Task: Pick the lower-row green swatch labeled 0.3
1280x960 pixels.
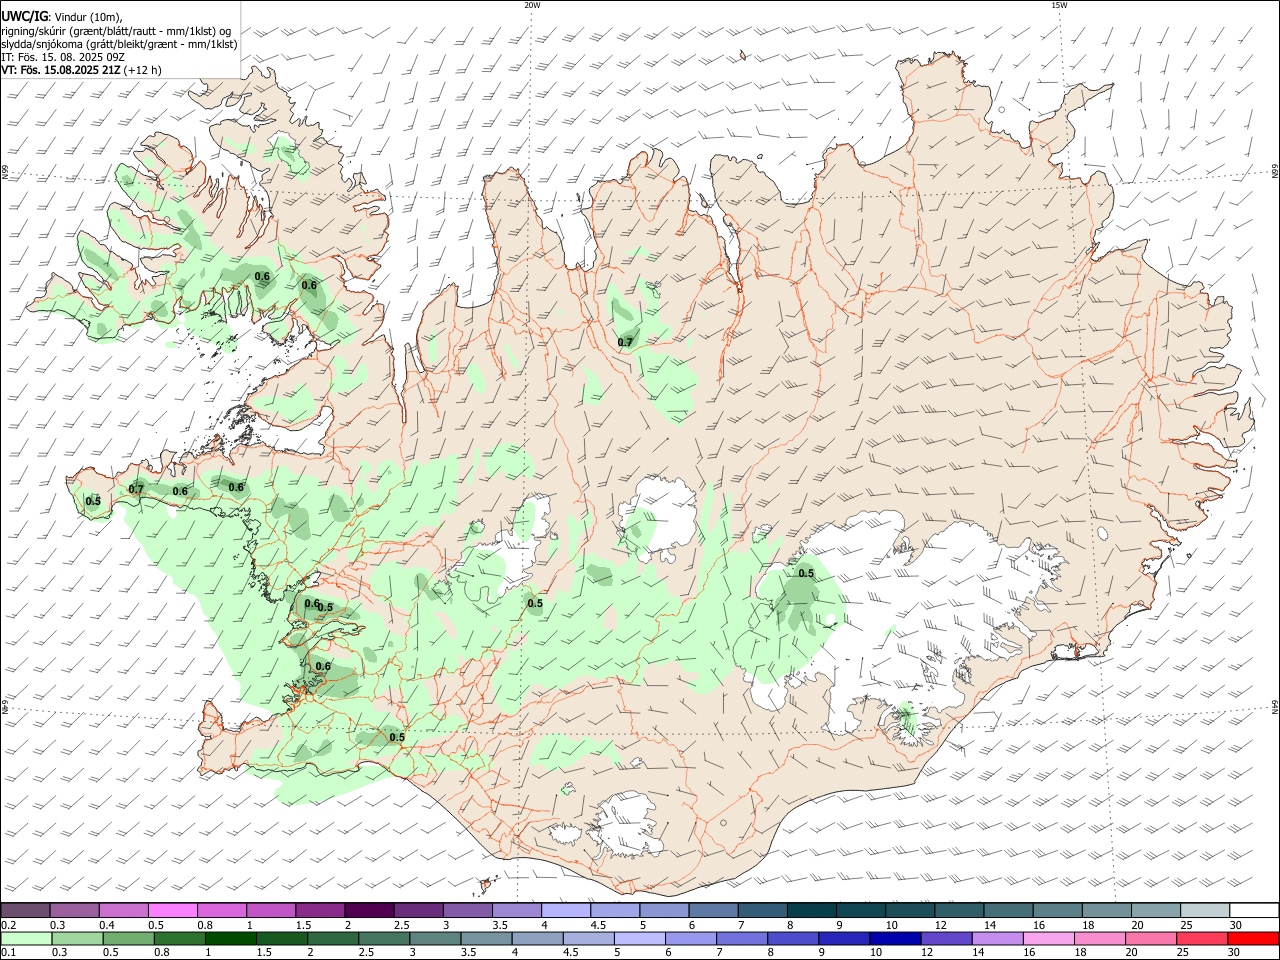Action: (77, 938)
